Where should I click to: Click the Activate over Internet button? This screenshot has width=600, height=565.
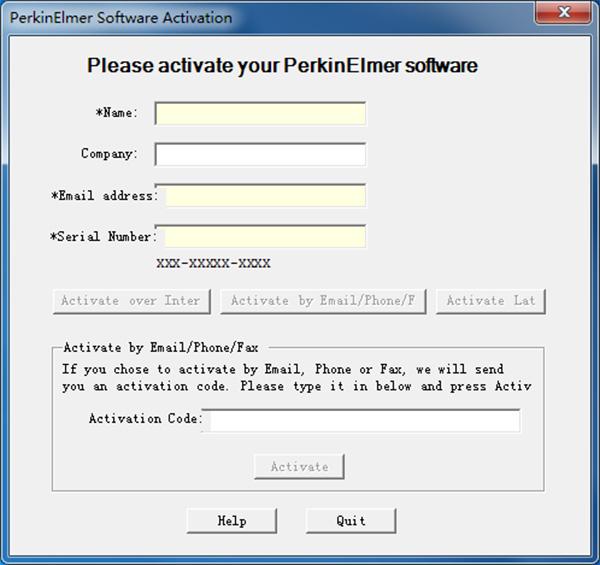coord(132,301)
